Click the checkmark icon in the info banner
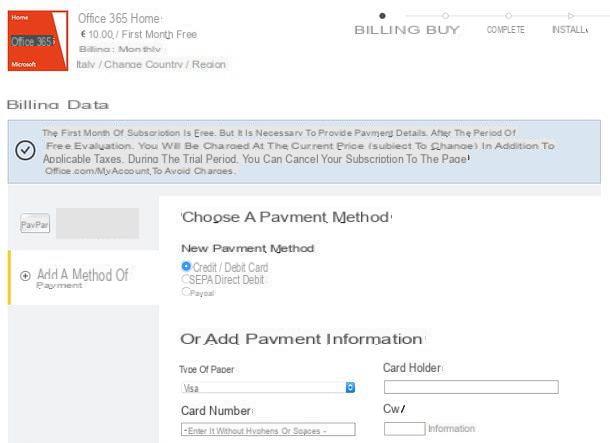 pos(25,150)
